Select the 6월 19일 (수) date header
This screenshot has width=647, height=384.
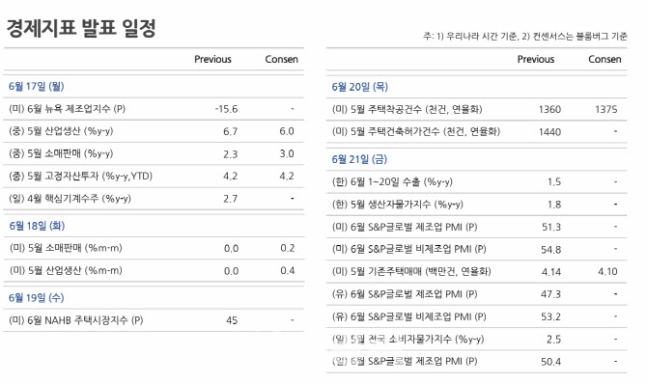[36, 297]
